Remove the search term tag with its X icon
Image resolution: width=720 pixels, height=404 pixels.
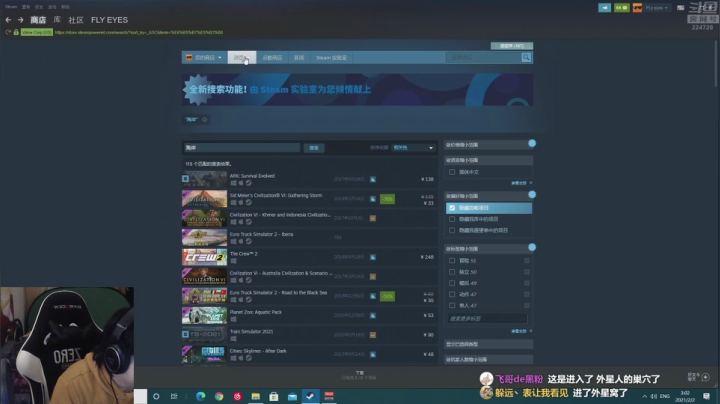coord(204,119)
